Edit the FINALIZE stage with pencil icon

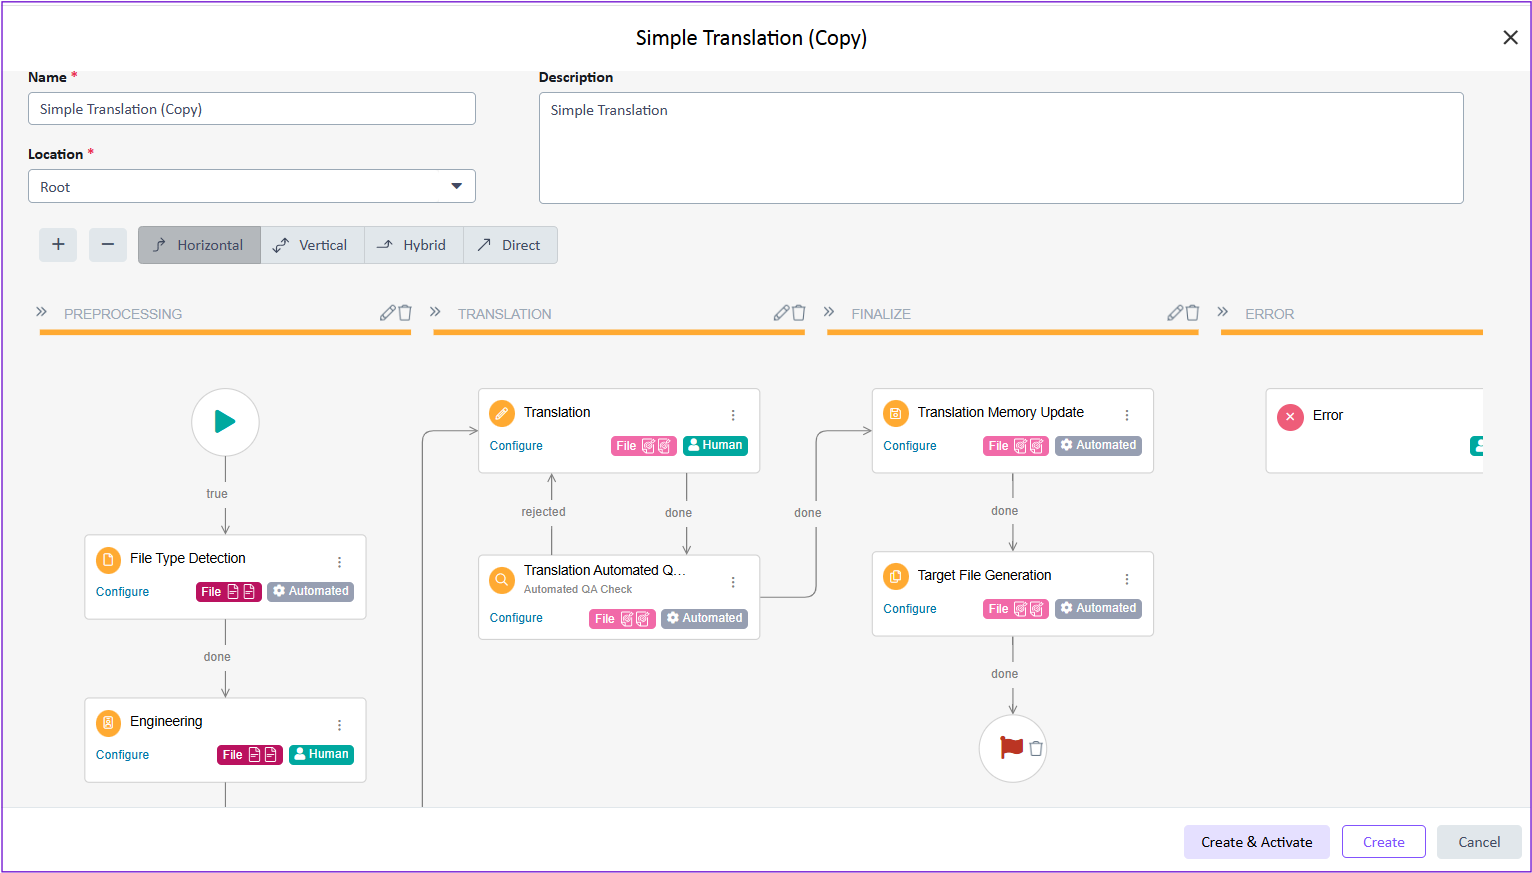click(1175, 313)
